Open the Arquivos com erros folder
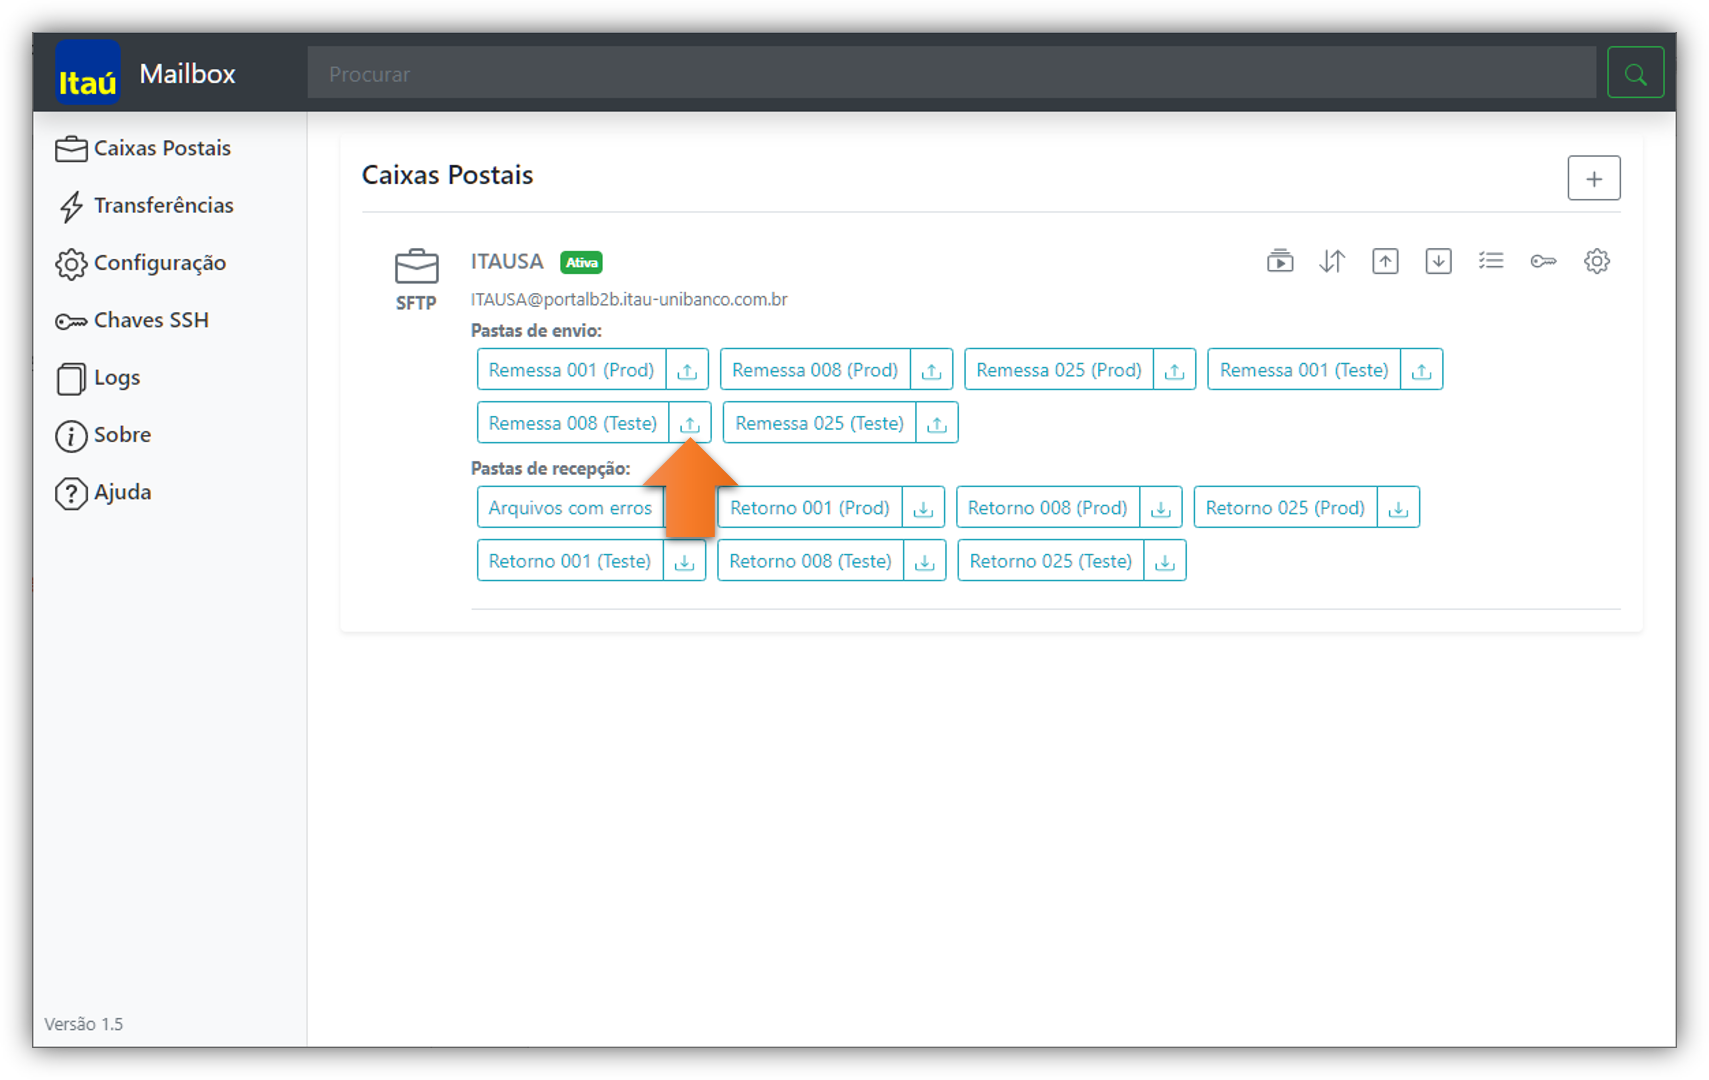The height and width of the screenshot is (1080, 1709). 570,508
